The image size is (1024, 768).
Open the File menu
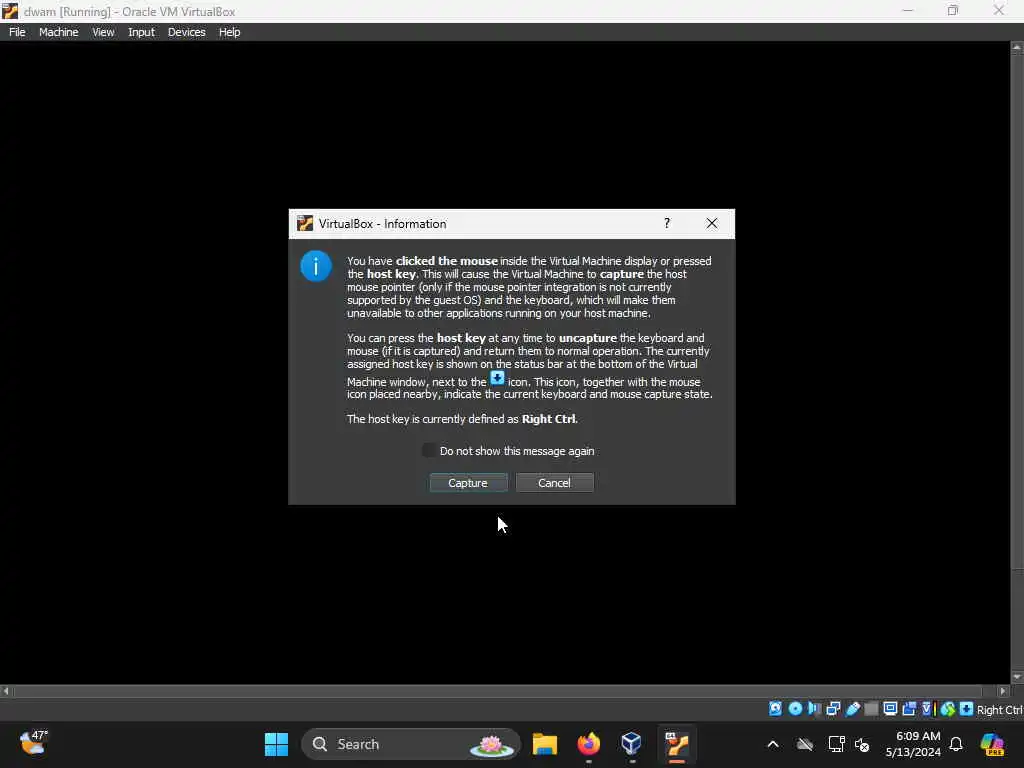tap(18, 32)
